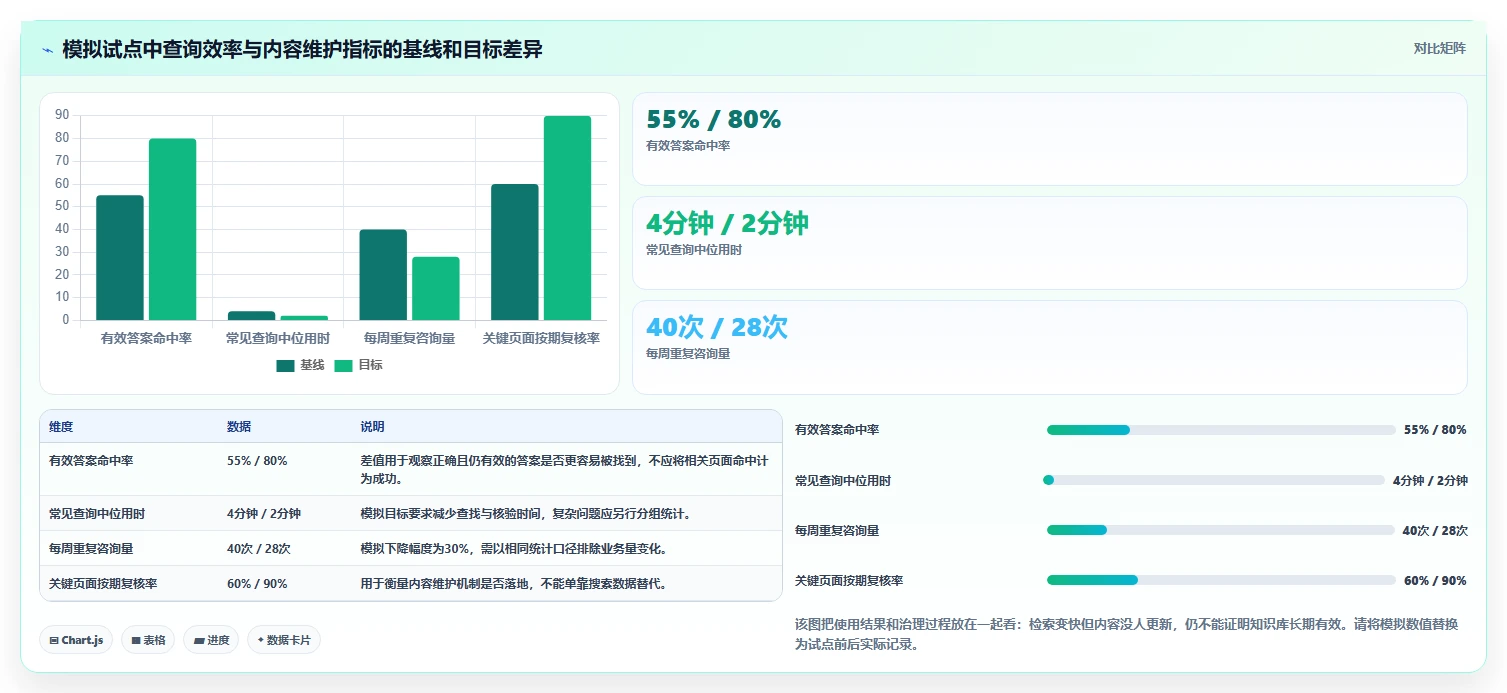Click the 表格 tag label text
Image resolution: width=1507 pixels, height=693 pixels.
point(154,640)
